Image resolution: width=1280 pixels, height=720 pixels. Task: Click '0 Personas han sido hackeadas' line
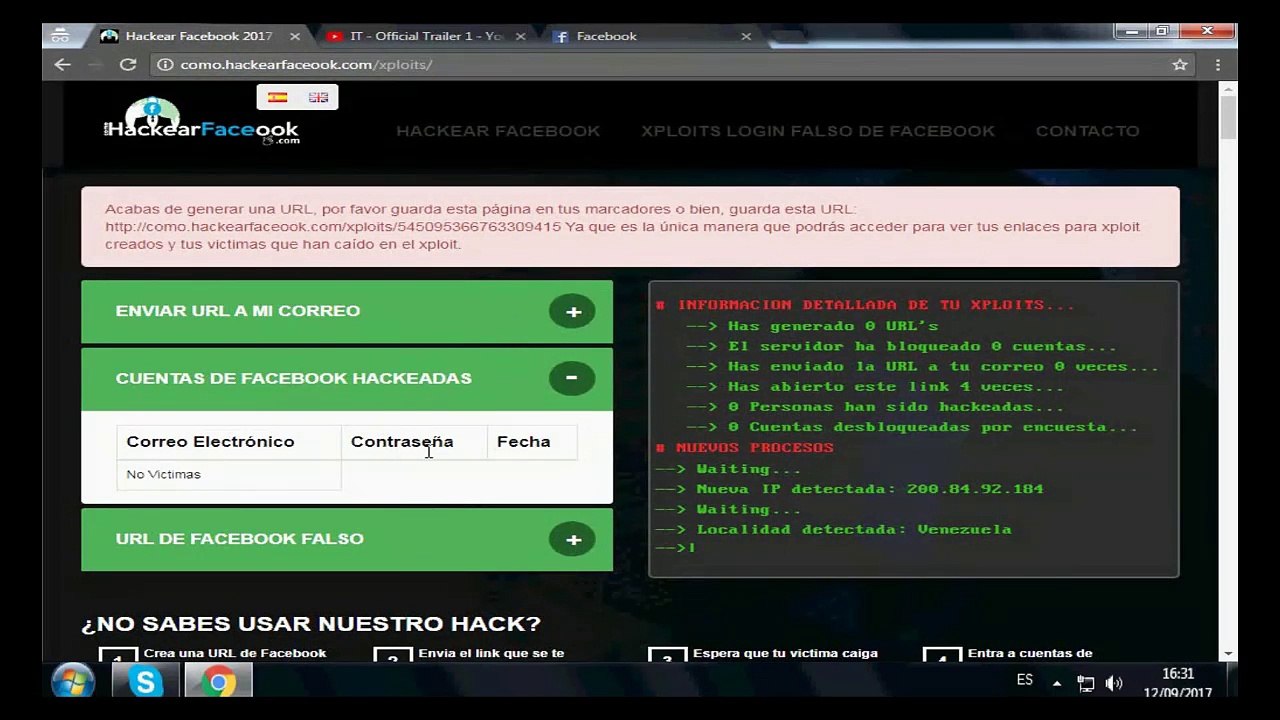pos(875,407)
